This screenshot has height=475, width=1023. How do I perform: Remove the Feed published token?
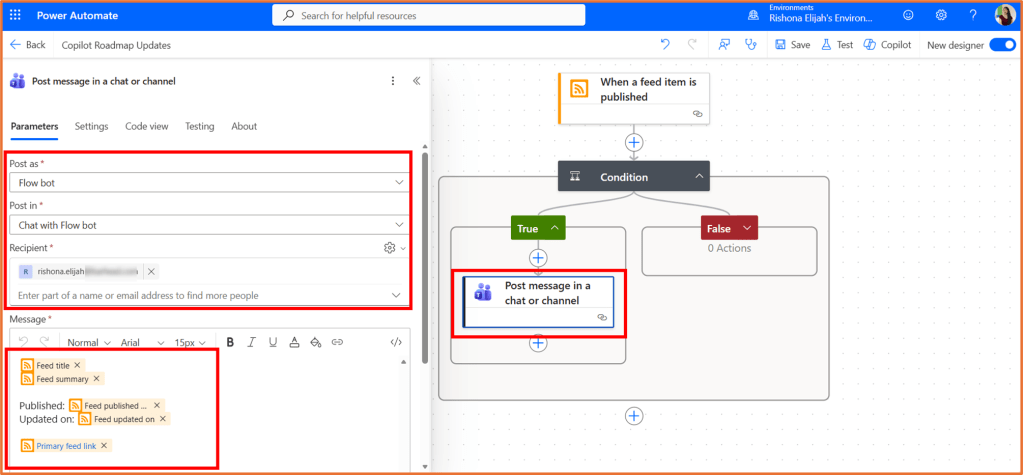pyautogui.click(x=157, y=405)
